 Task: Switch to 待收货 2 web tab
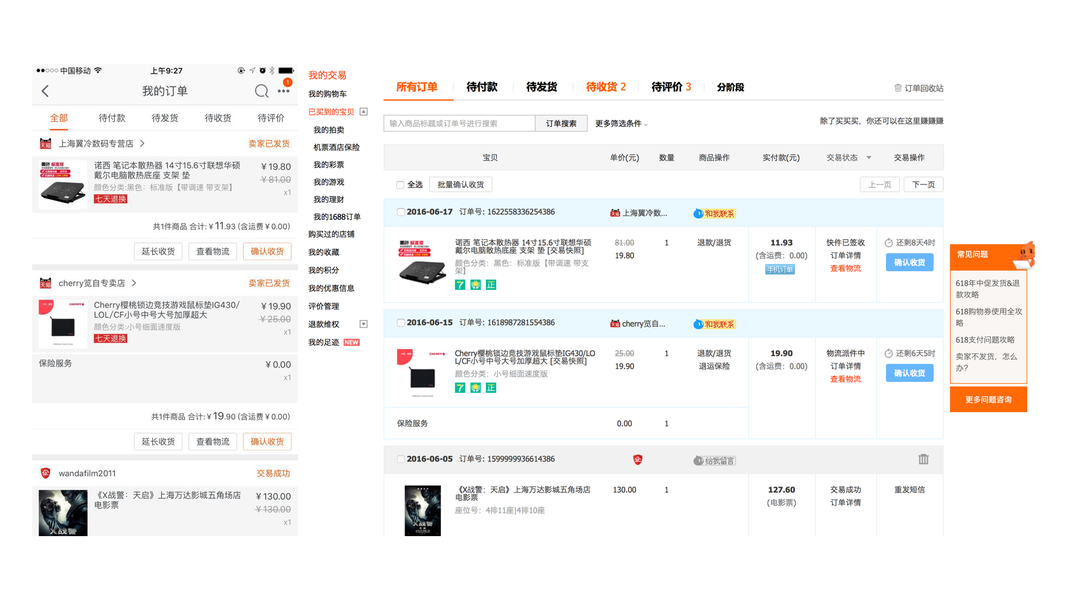pos(606,87)
